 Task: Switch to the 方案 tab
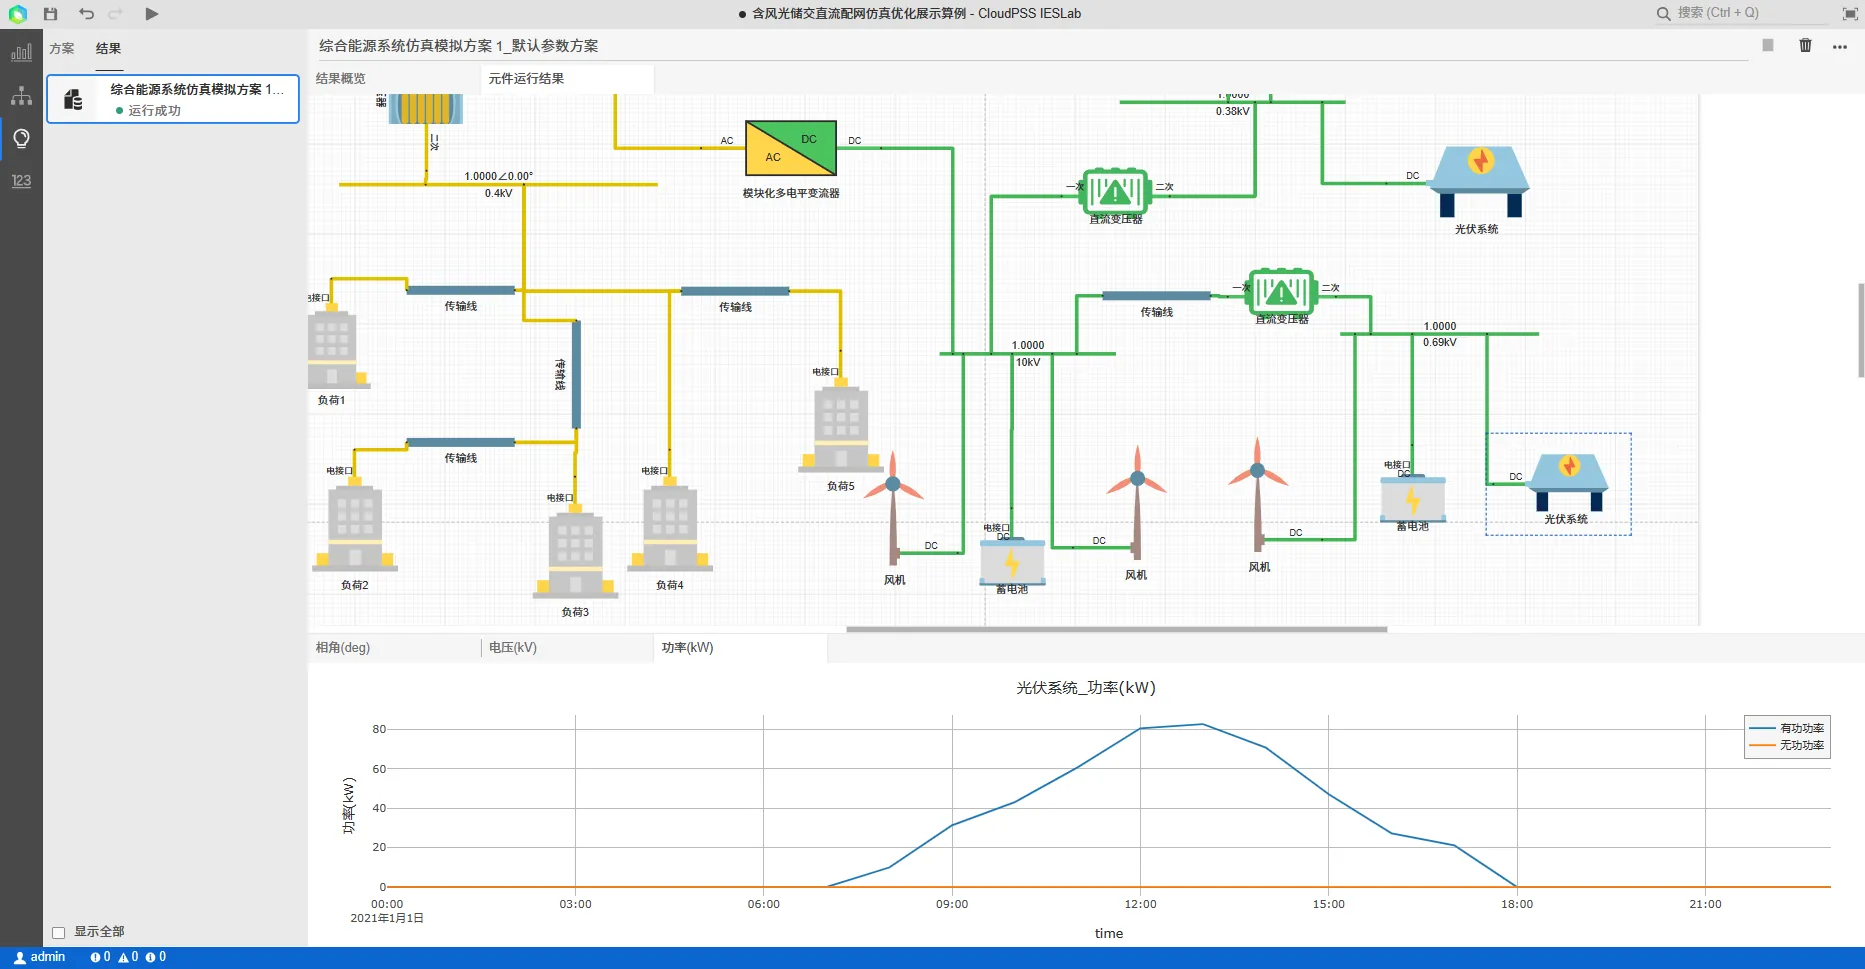62,48
